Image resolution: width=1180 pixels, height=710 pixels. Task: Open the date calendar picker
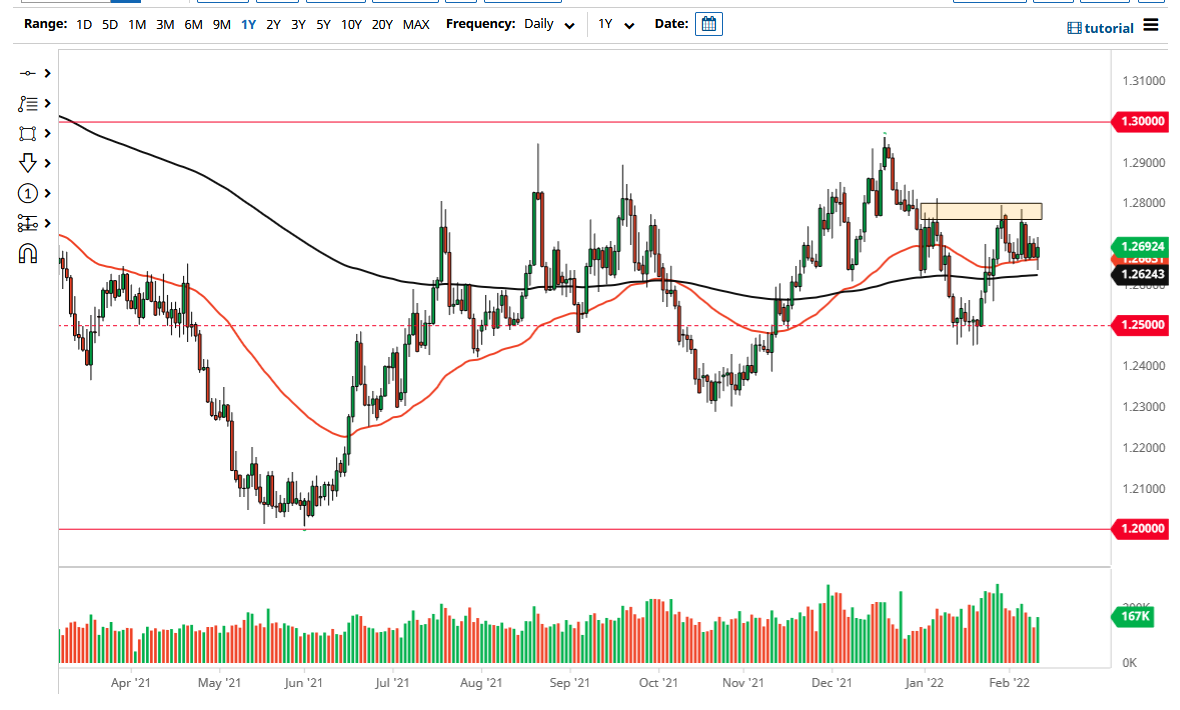point(708,23)
